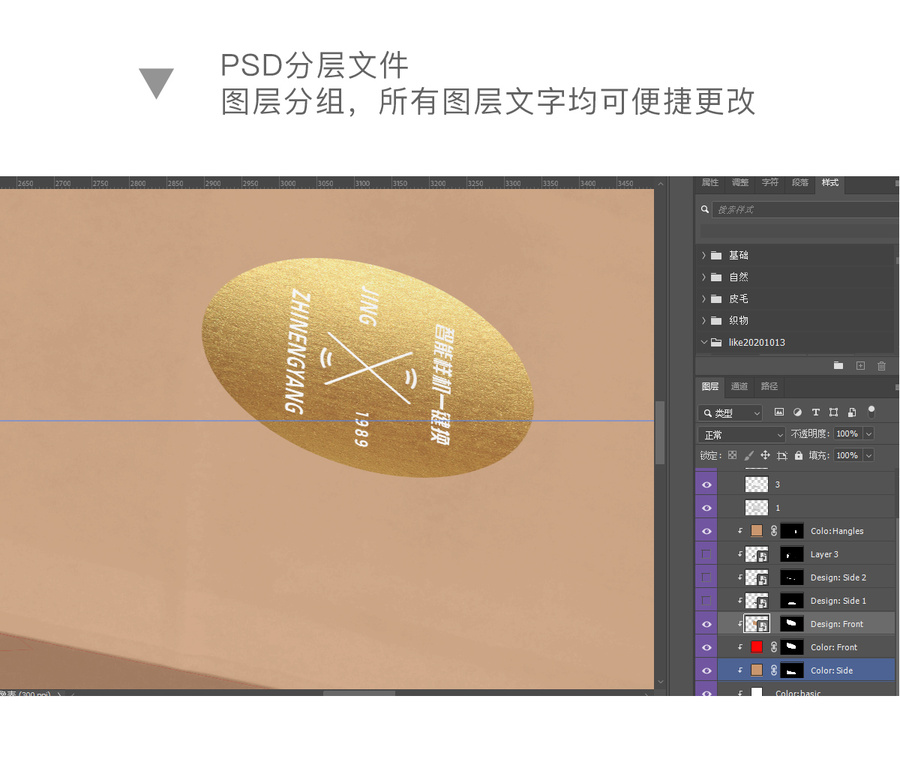Select the Design: Front smart object thumbnail
This screenshot has height=771, width=900.
[x=757, y=624]
